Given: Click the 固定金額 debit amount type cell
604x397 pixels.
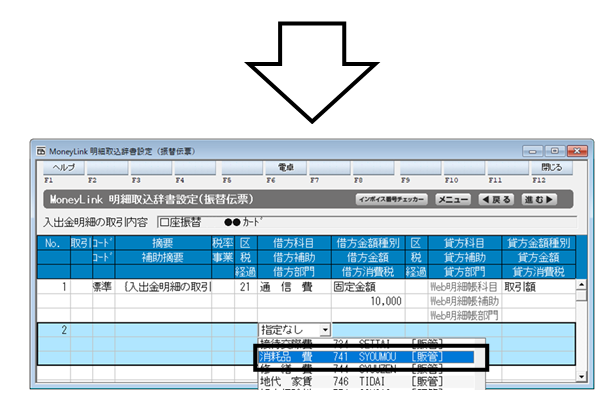Looking at the screenshot, I should click(368, 286).
